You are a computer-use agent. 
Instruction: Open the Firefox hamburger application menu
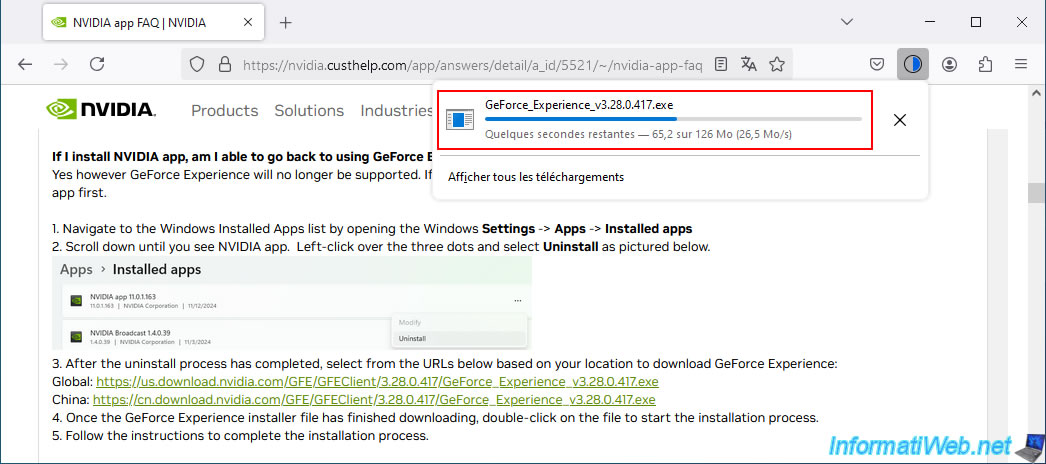pos(1021,65)
